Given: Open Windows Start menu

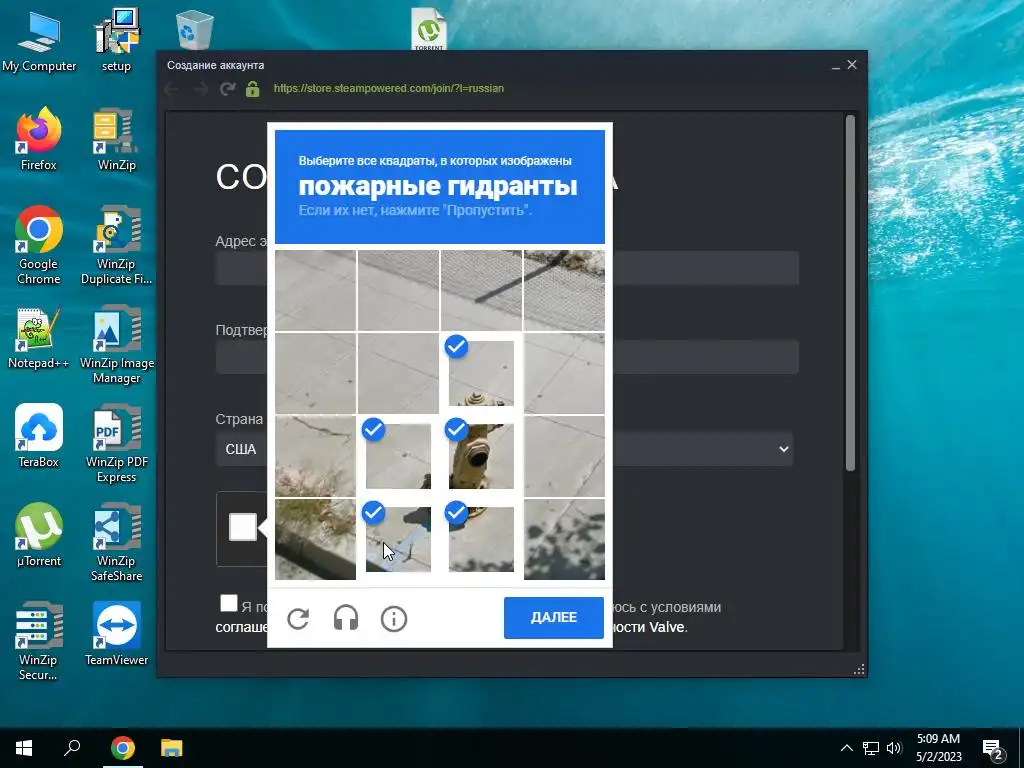Looking at the screenshot, I should [x=24, y=748].
